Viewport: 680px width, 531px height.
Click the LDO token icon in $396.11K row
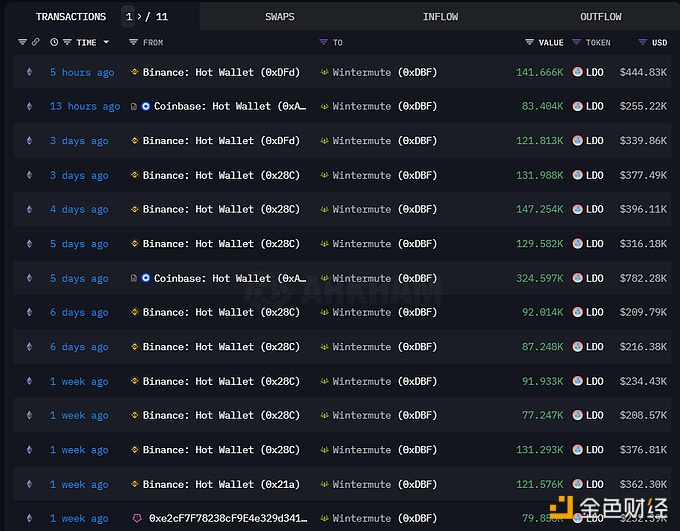point(577,209)
